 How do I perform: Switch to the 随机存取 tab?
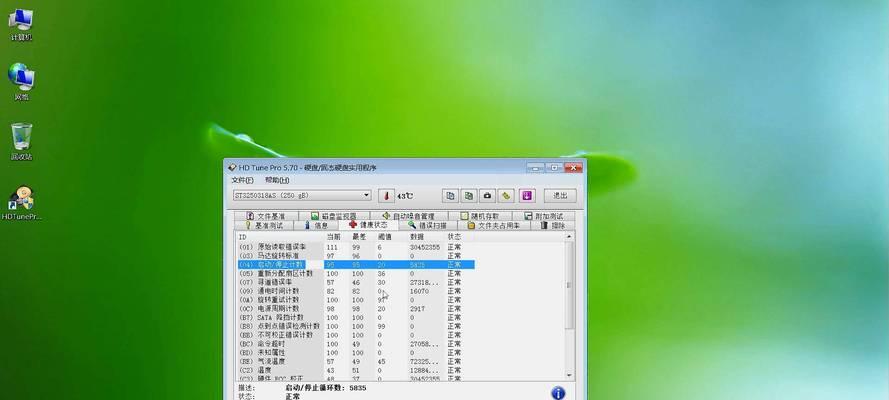pos(480,216)
